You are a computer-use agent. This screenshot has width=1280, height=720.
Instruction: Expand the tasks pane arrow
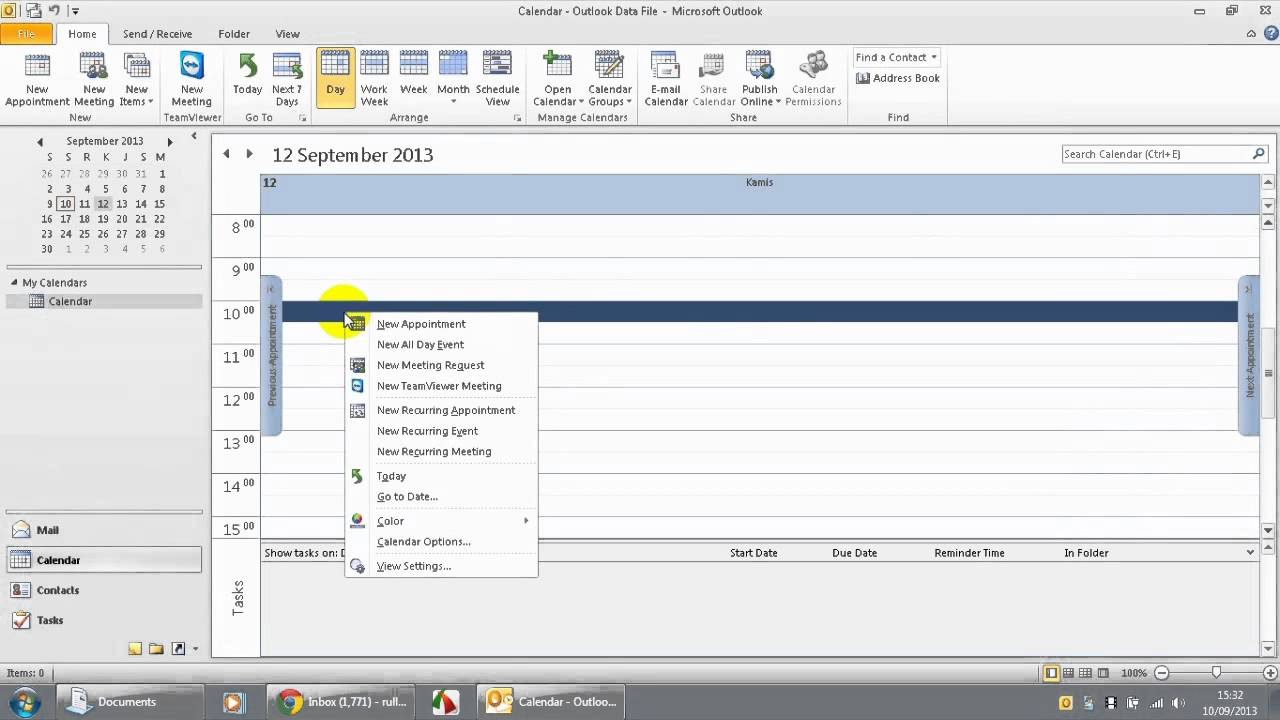(1250, 552)
